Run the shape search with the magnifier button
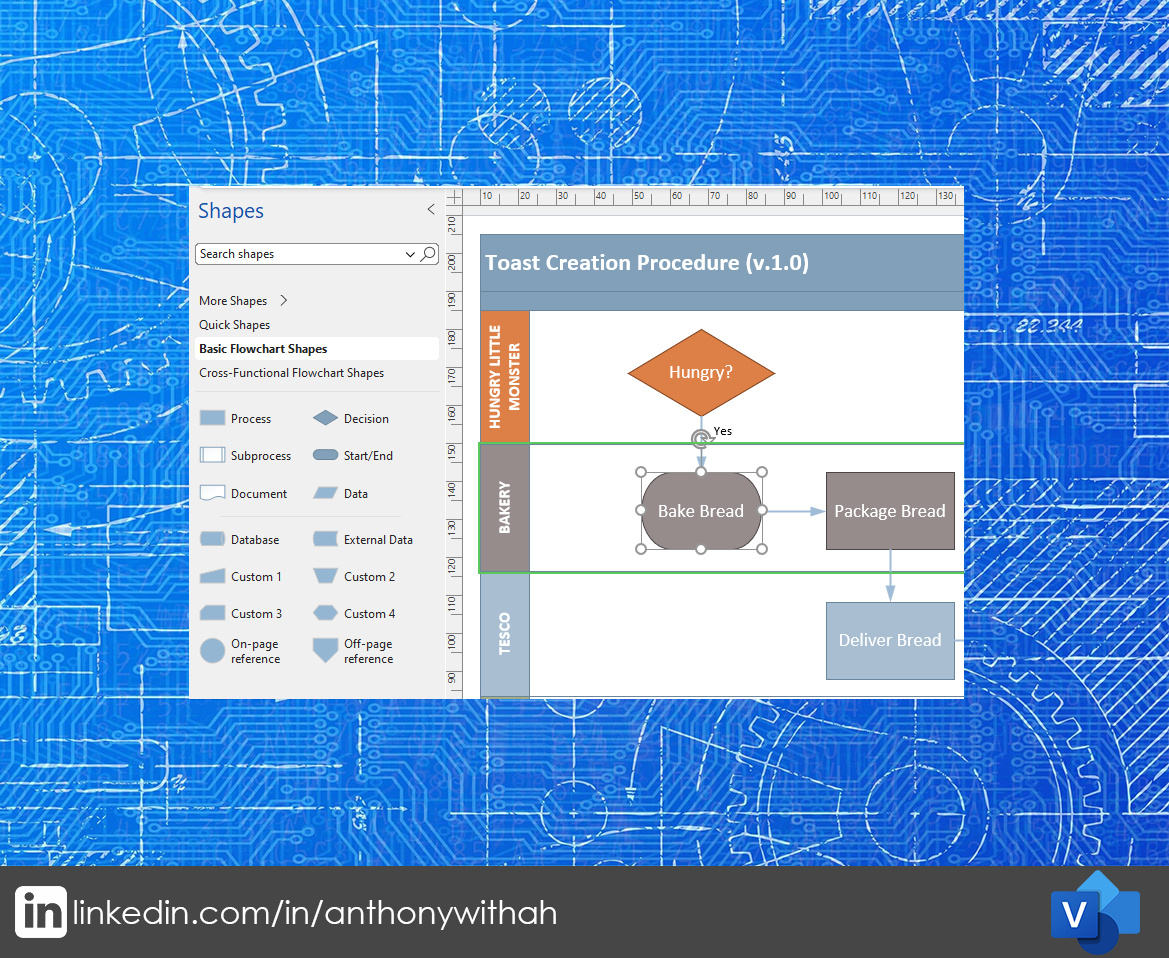 (x=429, y=254)
